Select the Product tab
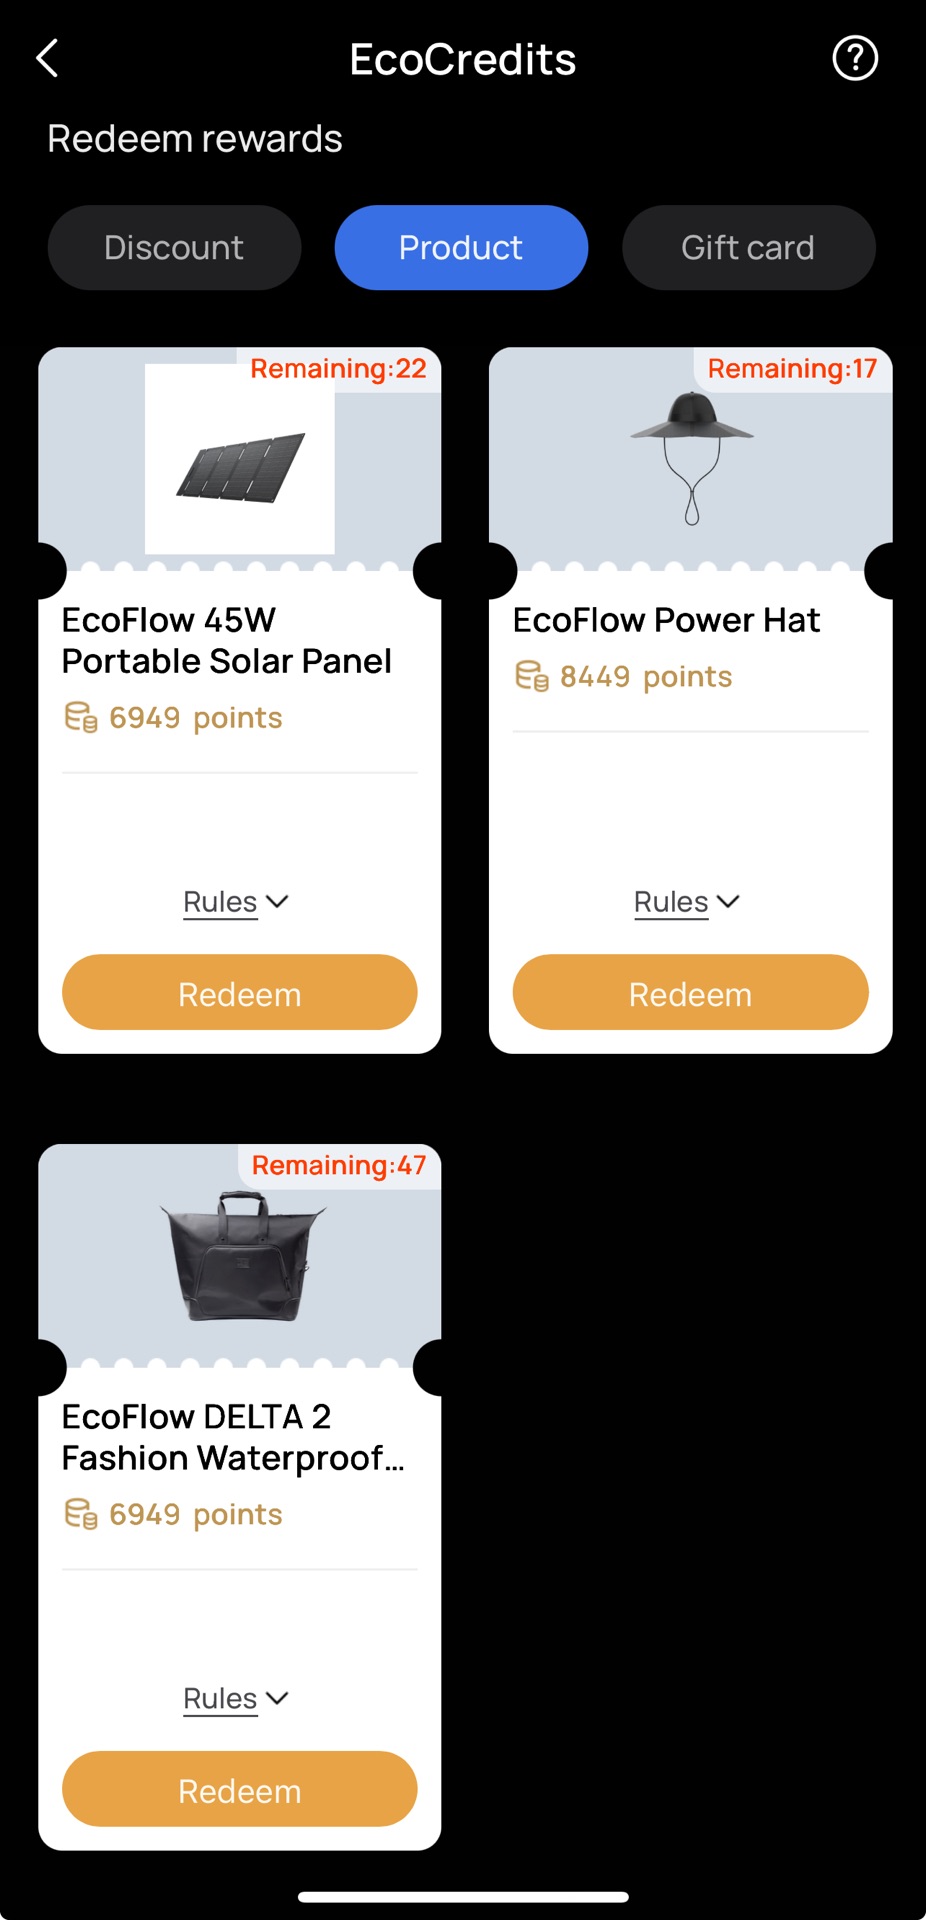The image size is (926, 1920). pyautogui.click(x=461, y=248)
